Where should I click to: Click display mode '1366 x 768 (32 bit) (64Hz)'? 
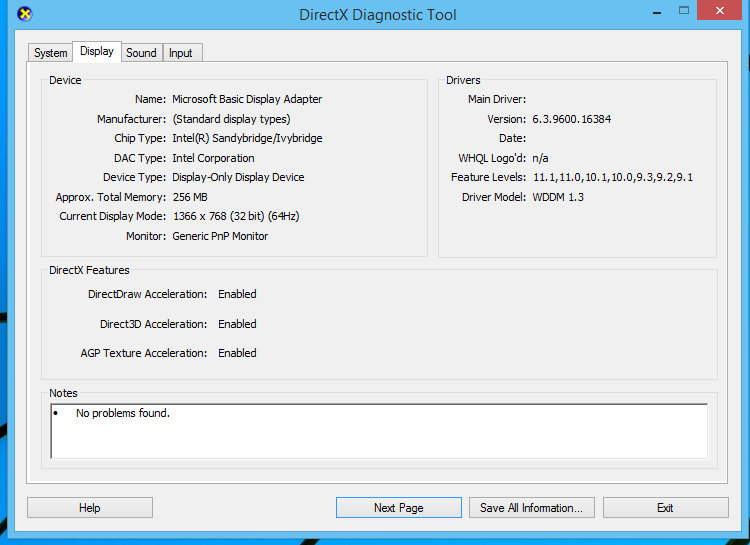236,216
